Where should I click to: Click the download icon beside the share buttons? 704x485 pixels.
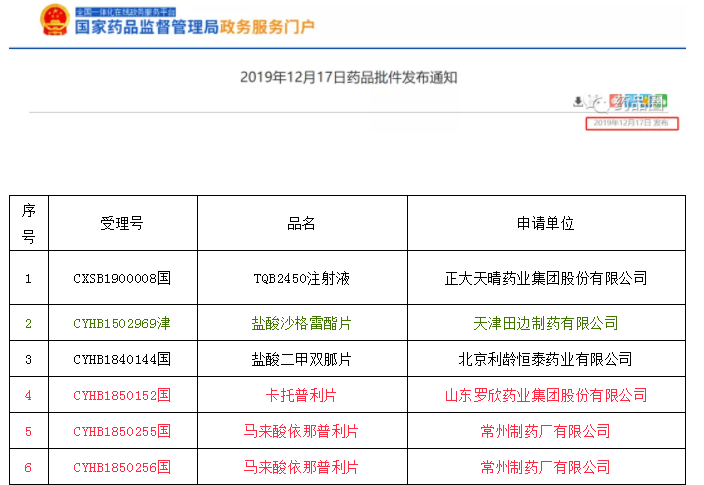(x=578, y=101)
